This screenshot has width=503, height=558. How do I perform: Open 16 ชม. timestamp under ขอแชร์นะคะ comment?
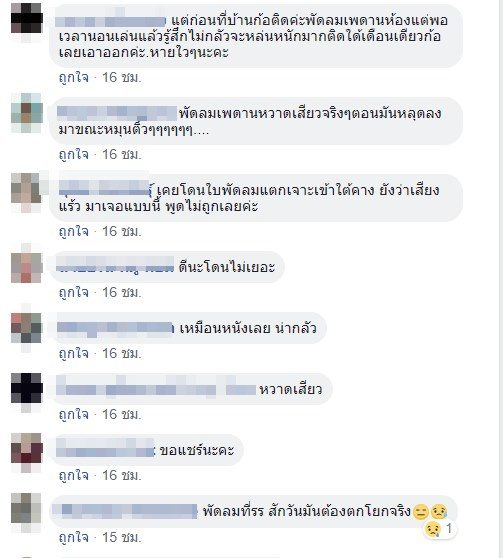[x=122, y=475]
